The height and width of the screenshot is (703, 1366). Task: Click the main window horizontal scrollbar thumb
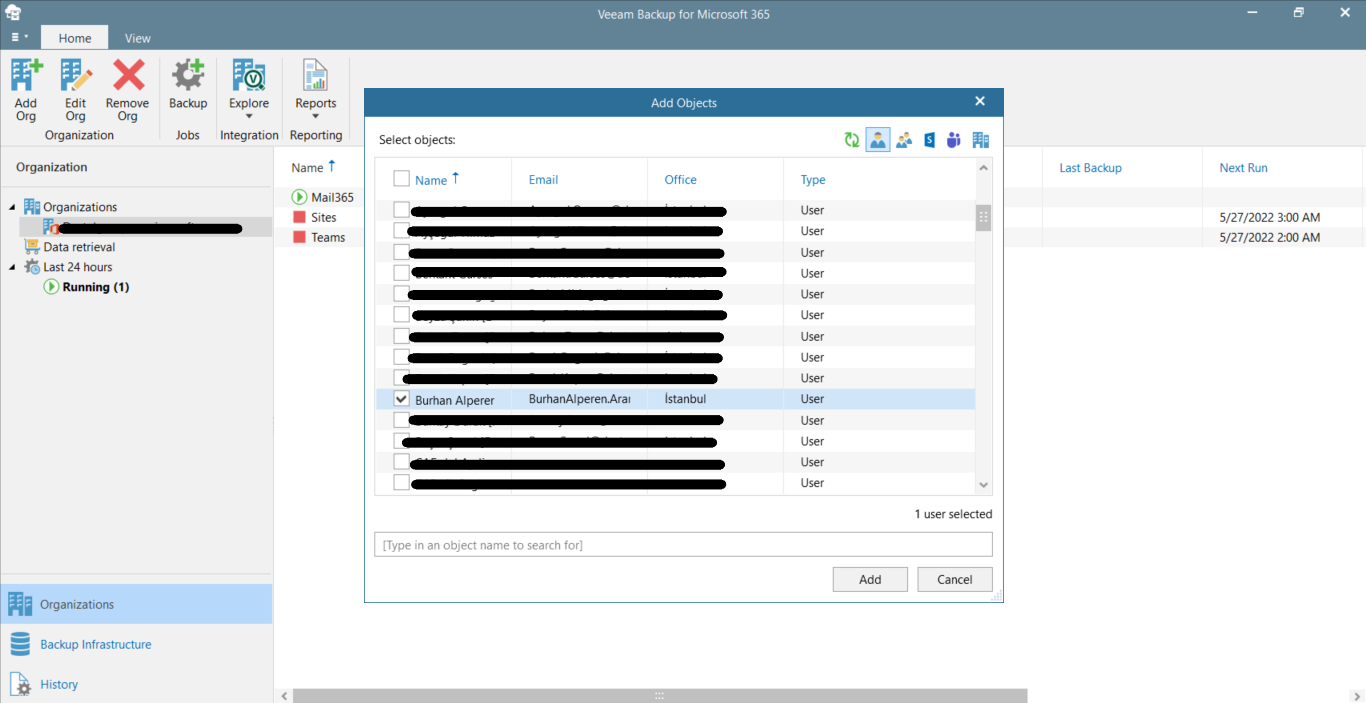[660, 695]
